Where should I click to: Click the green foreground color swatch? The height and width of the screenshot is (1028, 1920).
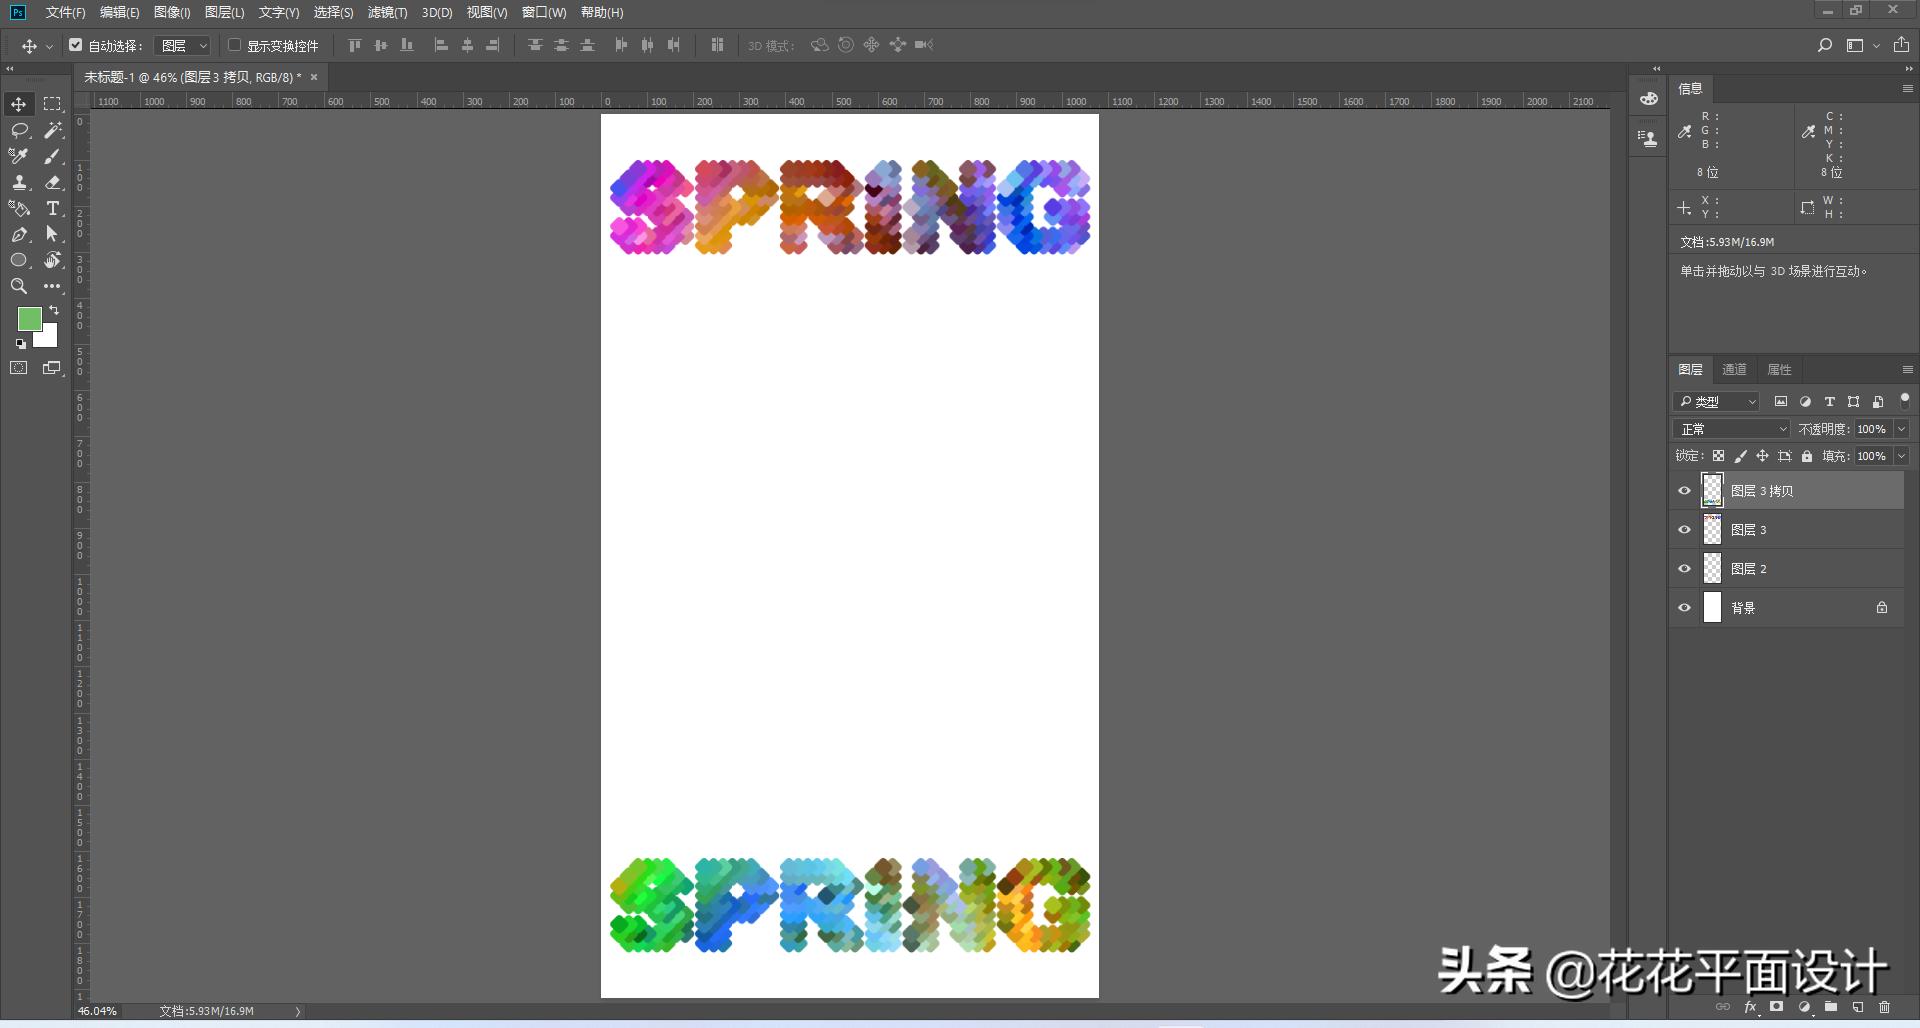click(29, 318)
